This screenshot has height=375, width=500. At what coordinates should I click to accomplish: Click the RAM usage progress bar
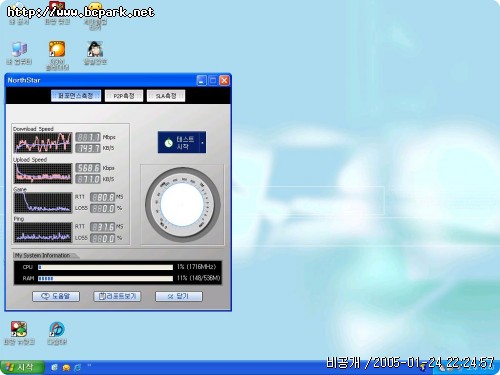tap(105, 278)
